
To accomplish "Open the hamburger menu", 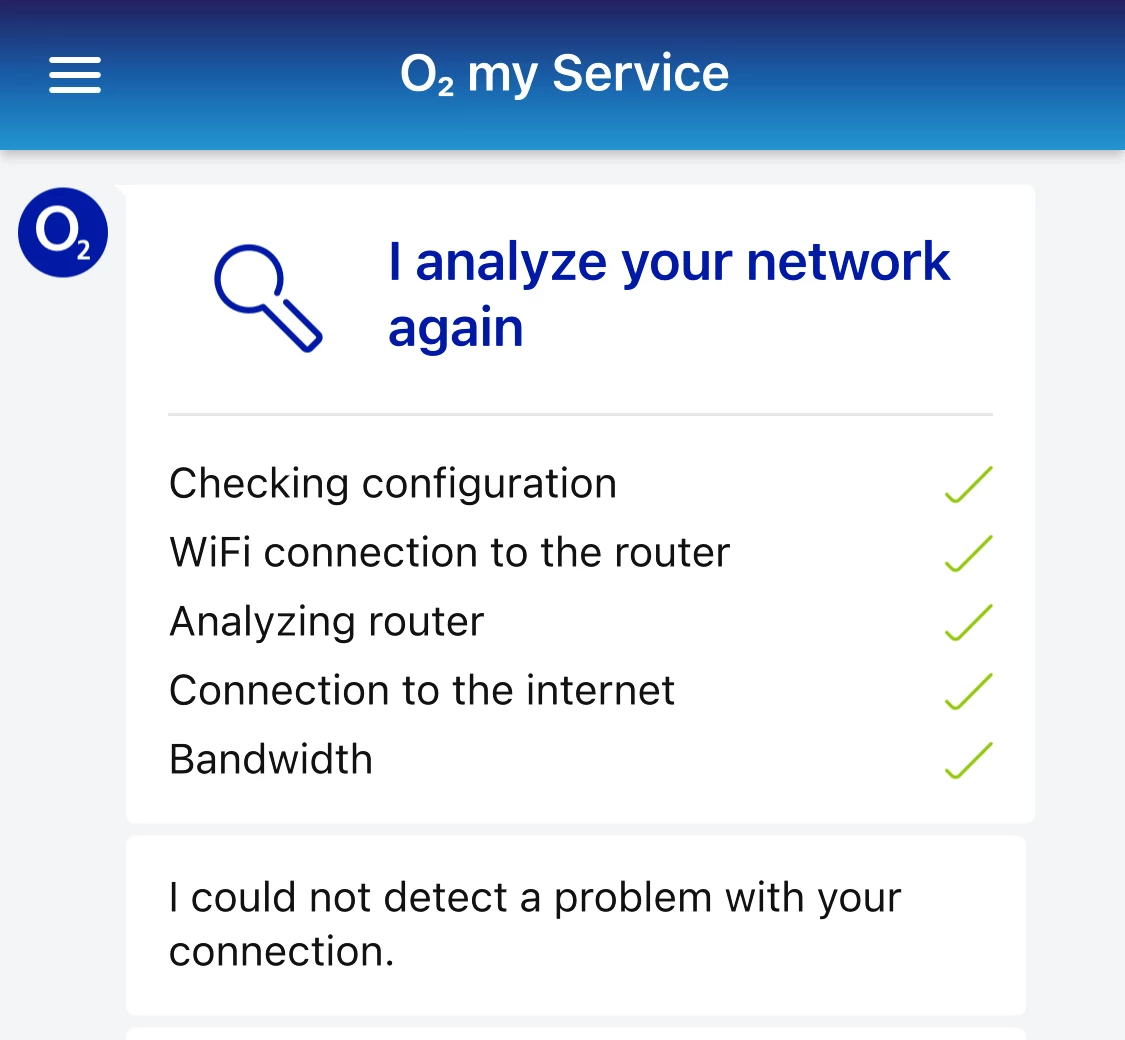I will 75,75.
